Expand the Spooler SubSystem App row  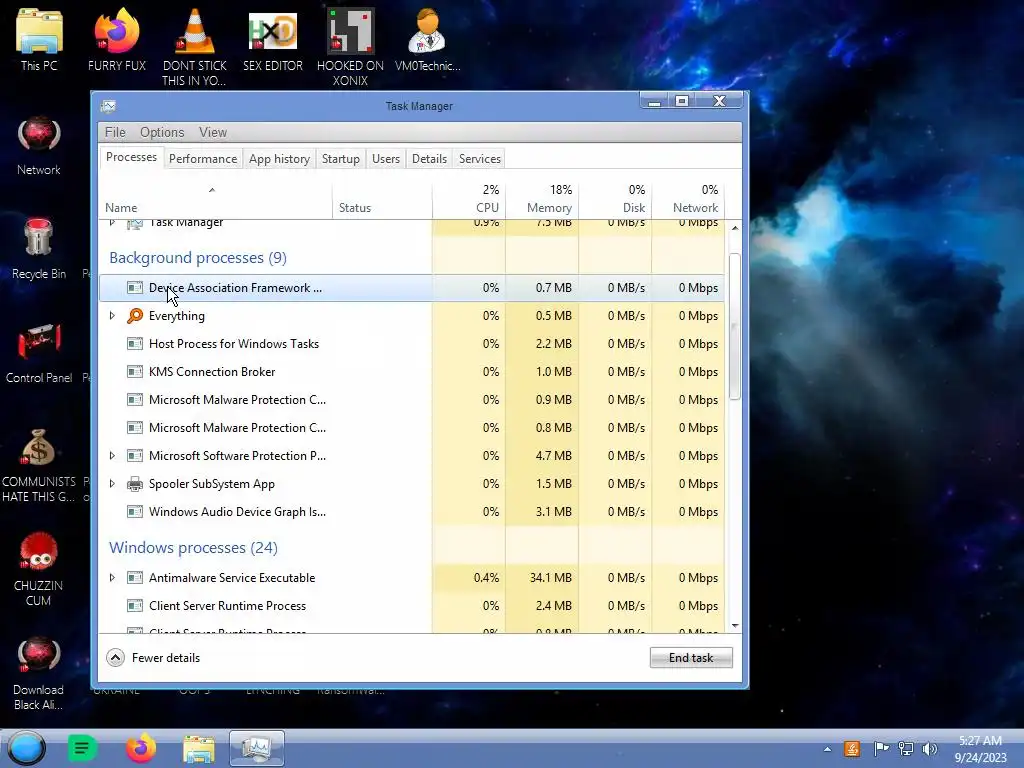pyautogui.click(x=112, y=484)
